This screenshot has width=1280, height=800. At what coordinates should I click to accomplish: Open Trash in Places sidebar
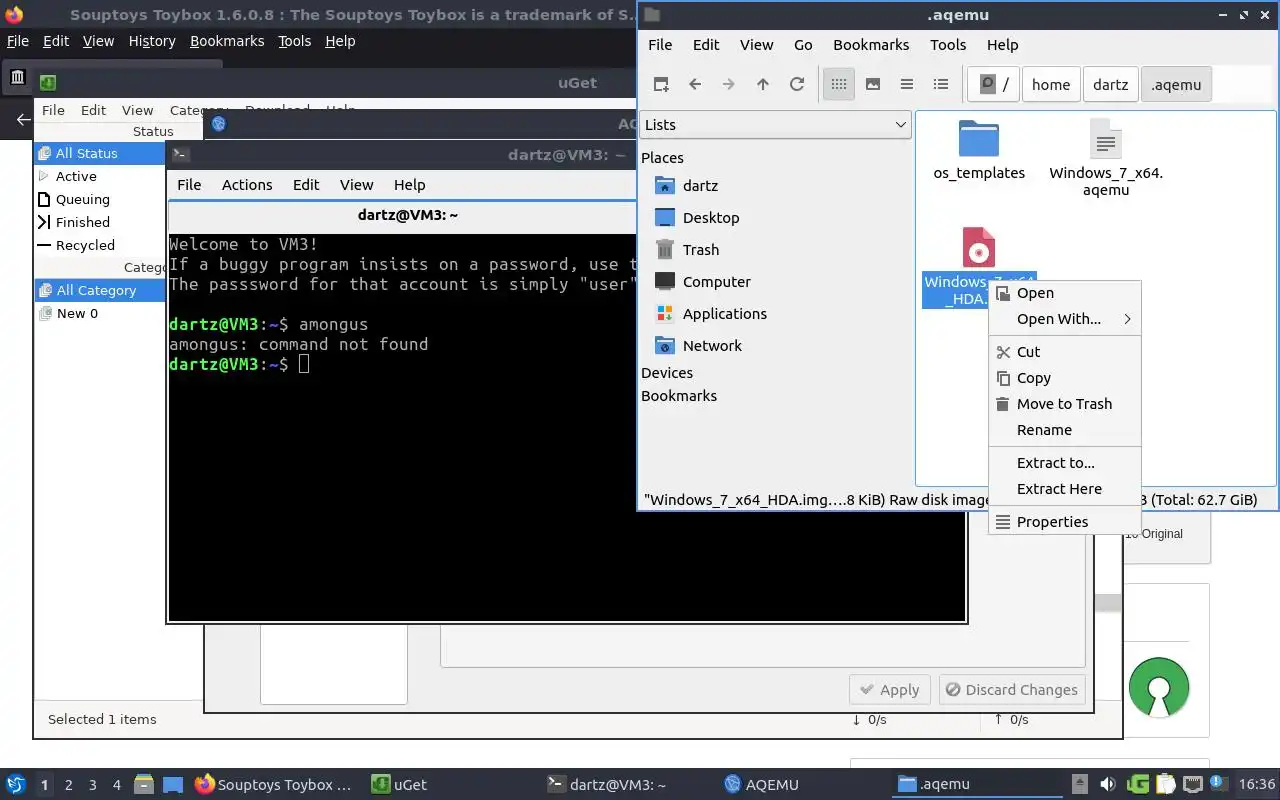701,250
